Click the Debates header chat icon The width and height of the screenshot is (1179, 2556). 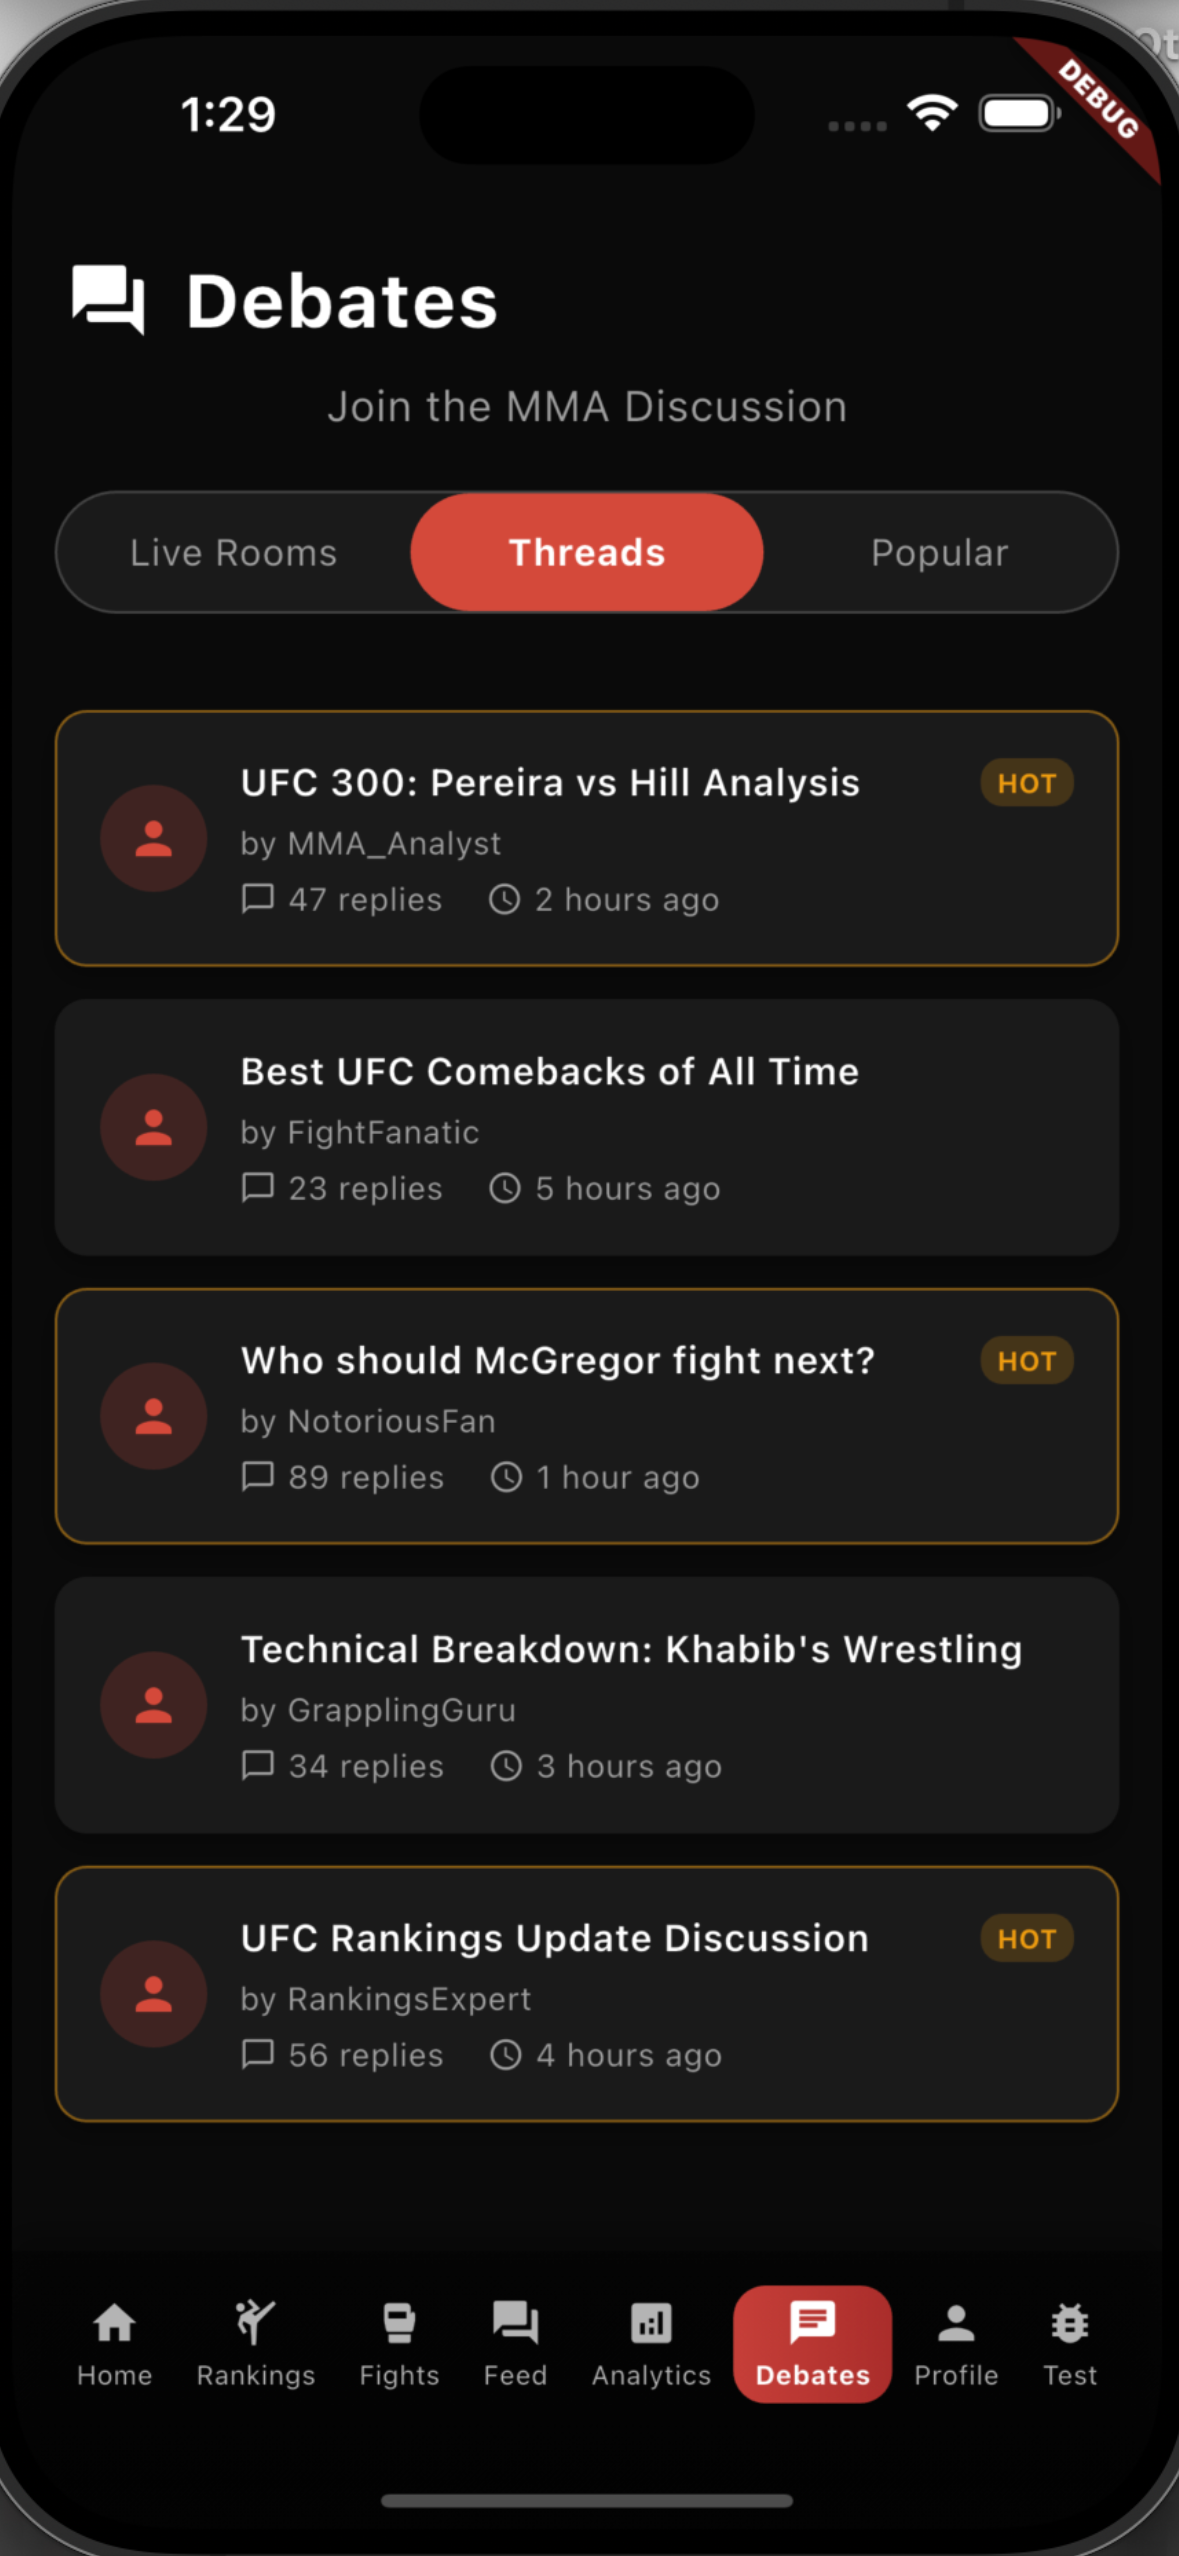click(x=108, y=299)
